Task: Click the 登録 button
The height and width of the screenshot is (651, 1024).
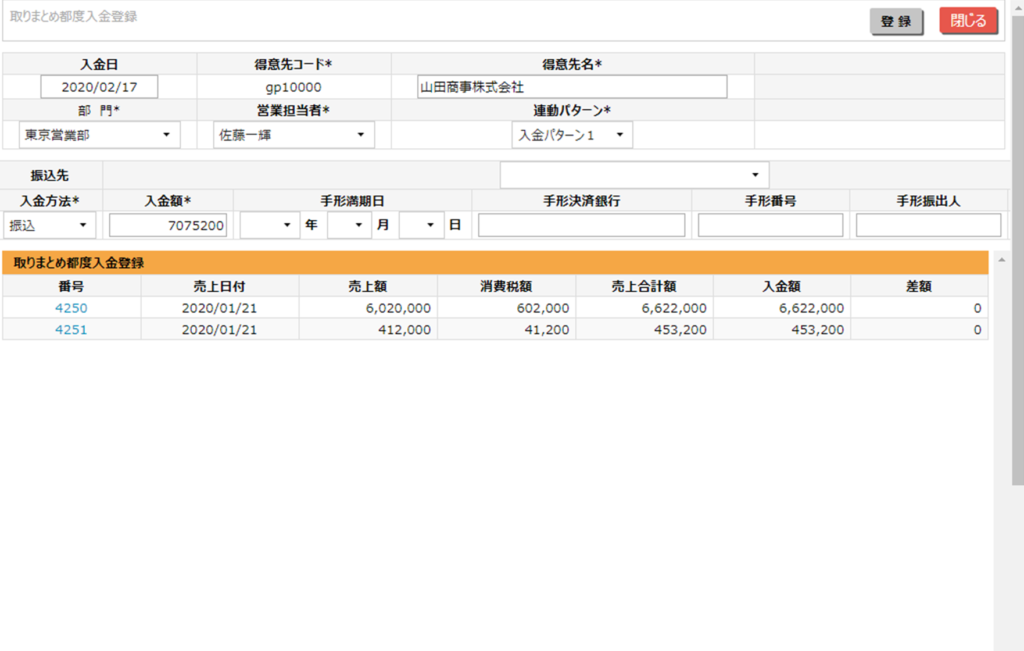Action: coord(895,21)
